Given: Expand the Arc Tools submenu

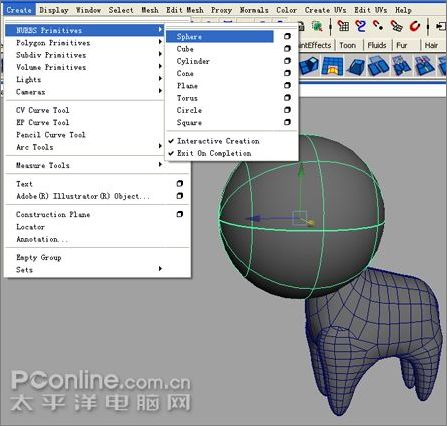Looking at the screenshot, I should (x=85, y=147).
